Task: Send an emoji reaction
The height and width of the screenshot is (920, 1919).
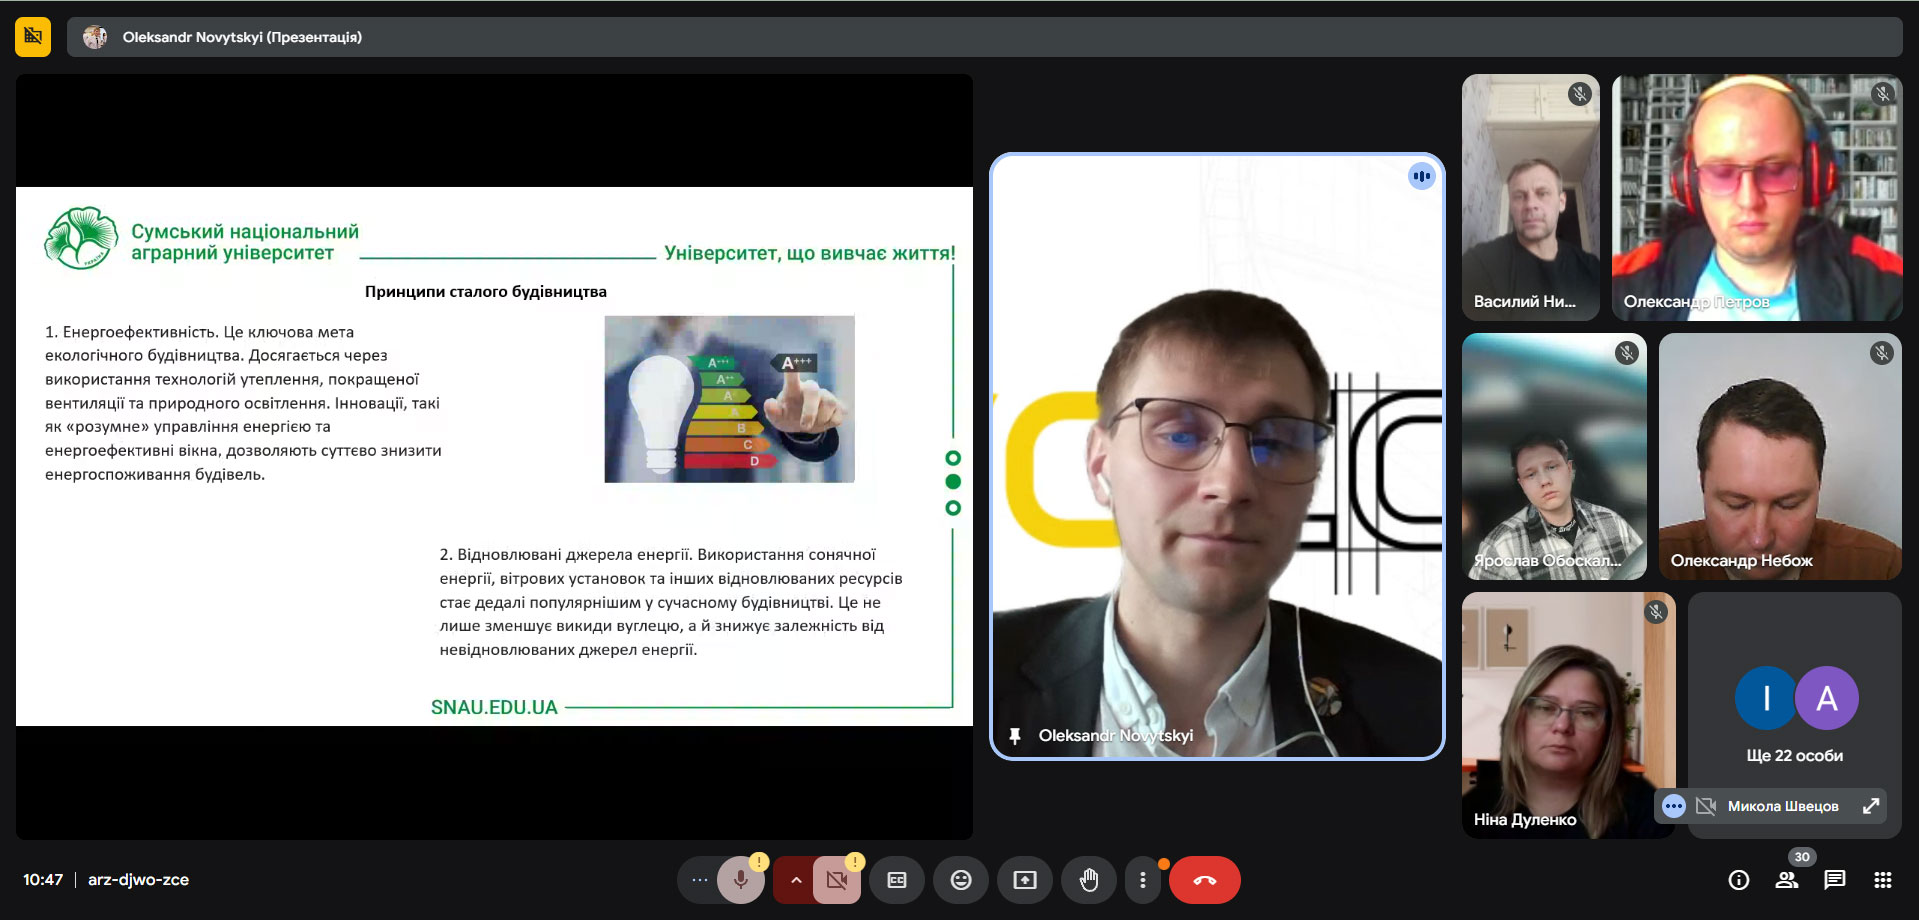Action: point(961,880)
